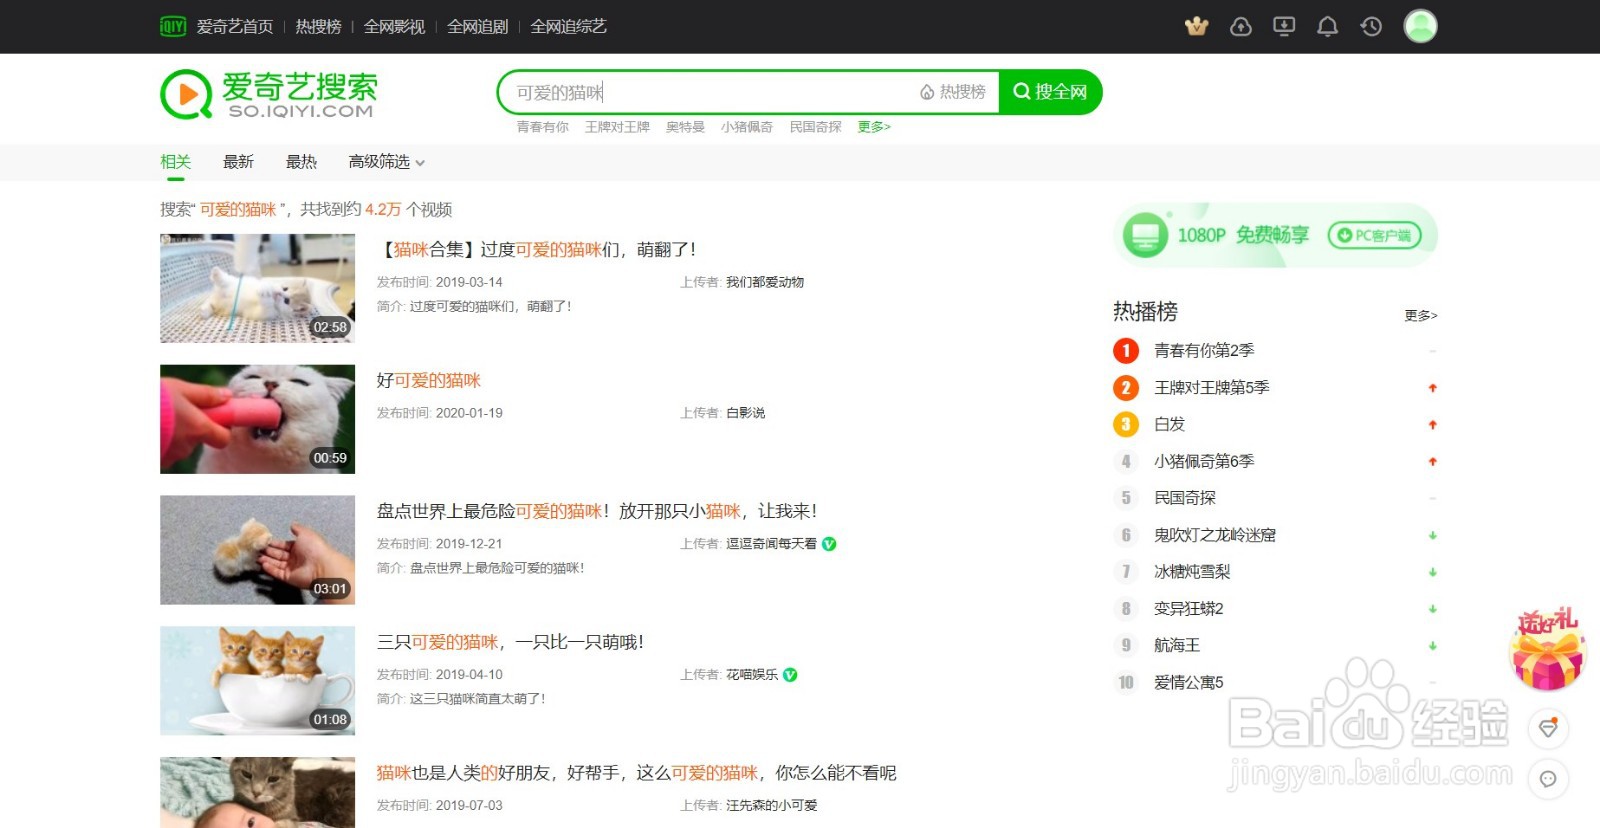Switch to the 相关 tab
The image size is (1600, 828).
coord(175,162)
